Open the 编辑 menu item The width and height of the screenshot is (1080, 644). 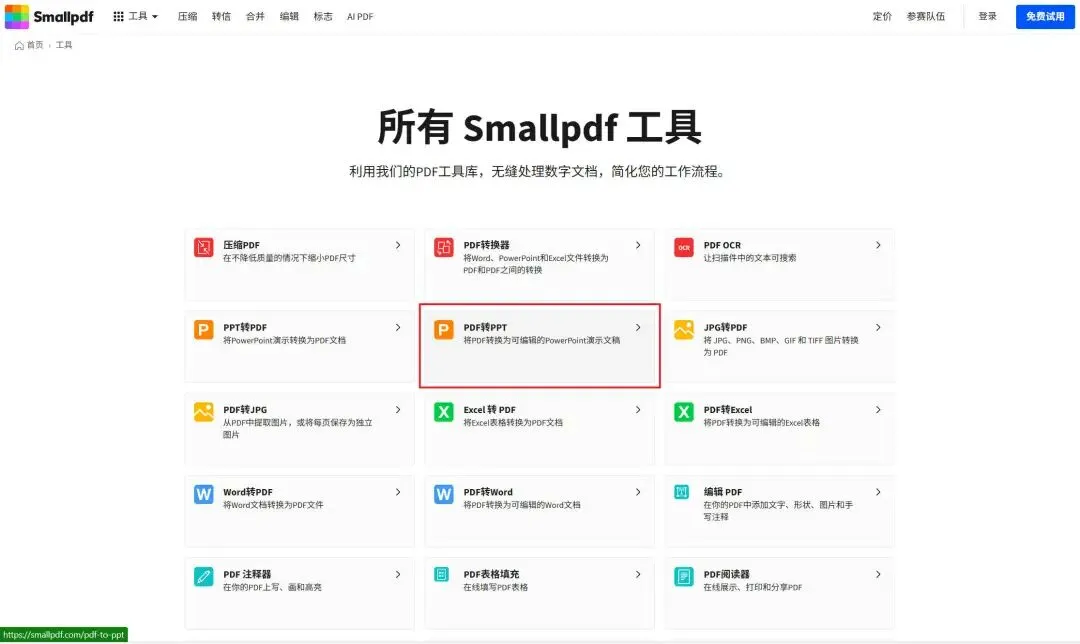point(289,17)
